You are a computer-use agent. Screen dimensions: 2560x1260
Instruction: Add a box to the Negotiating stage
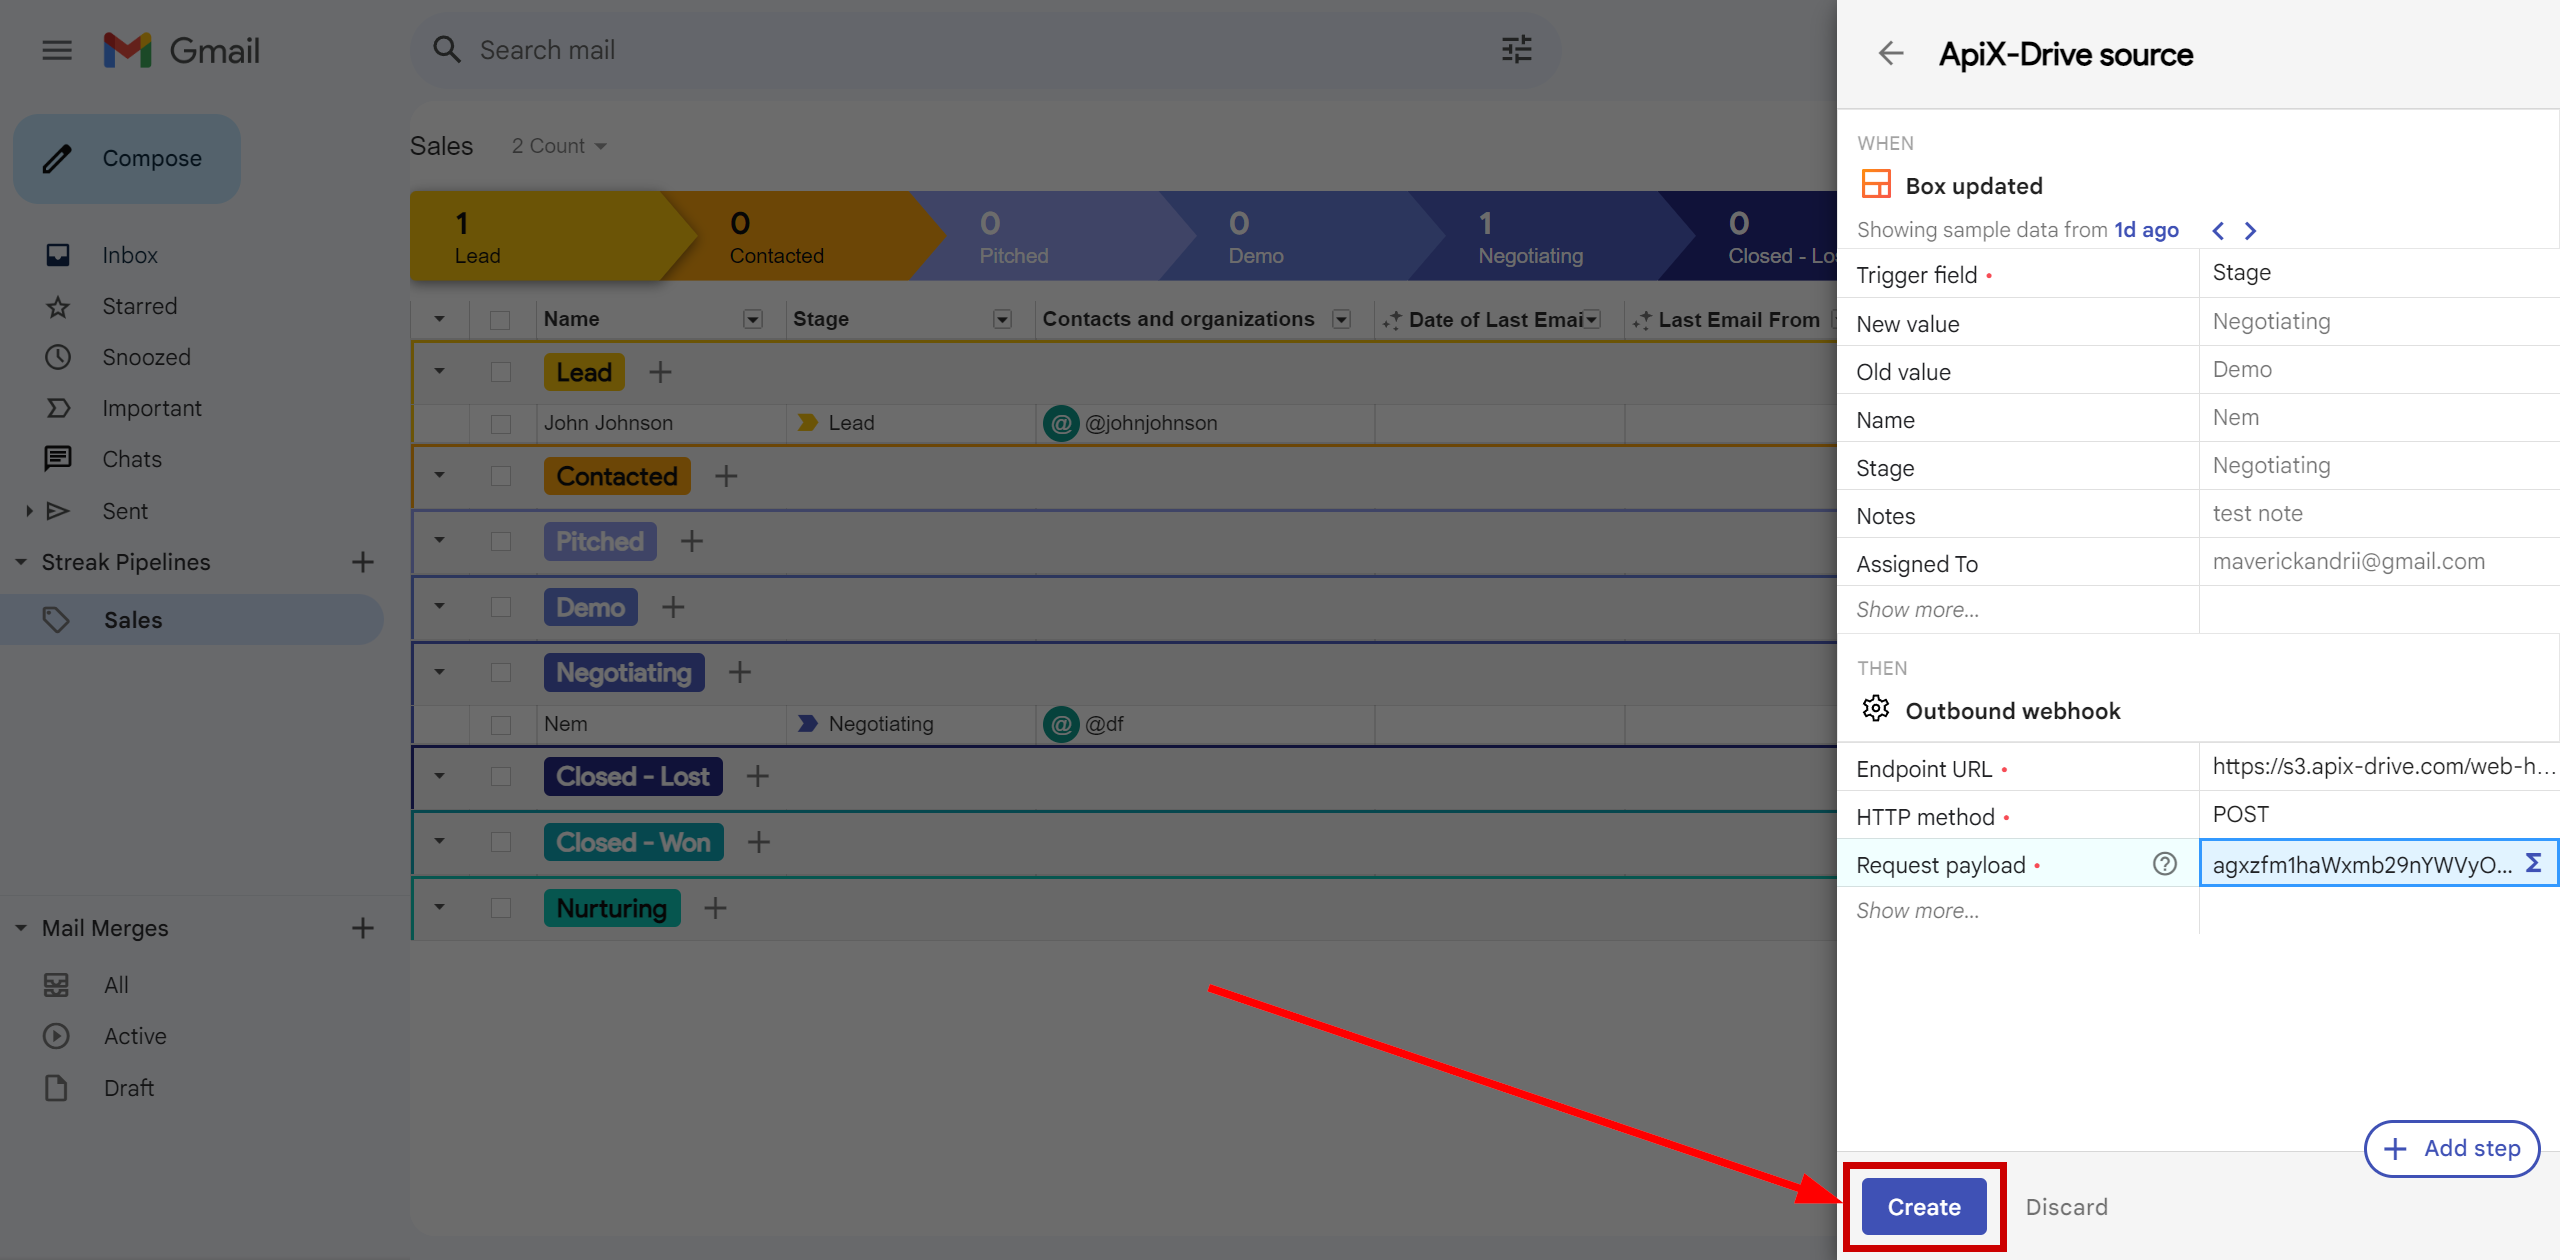[x=739, y=672]
